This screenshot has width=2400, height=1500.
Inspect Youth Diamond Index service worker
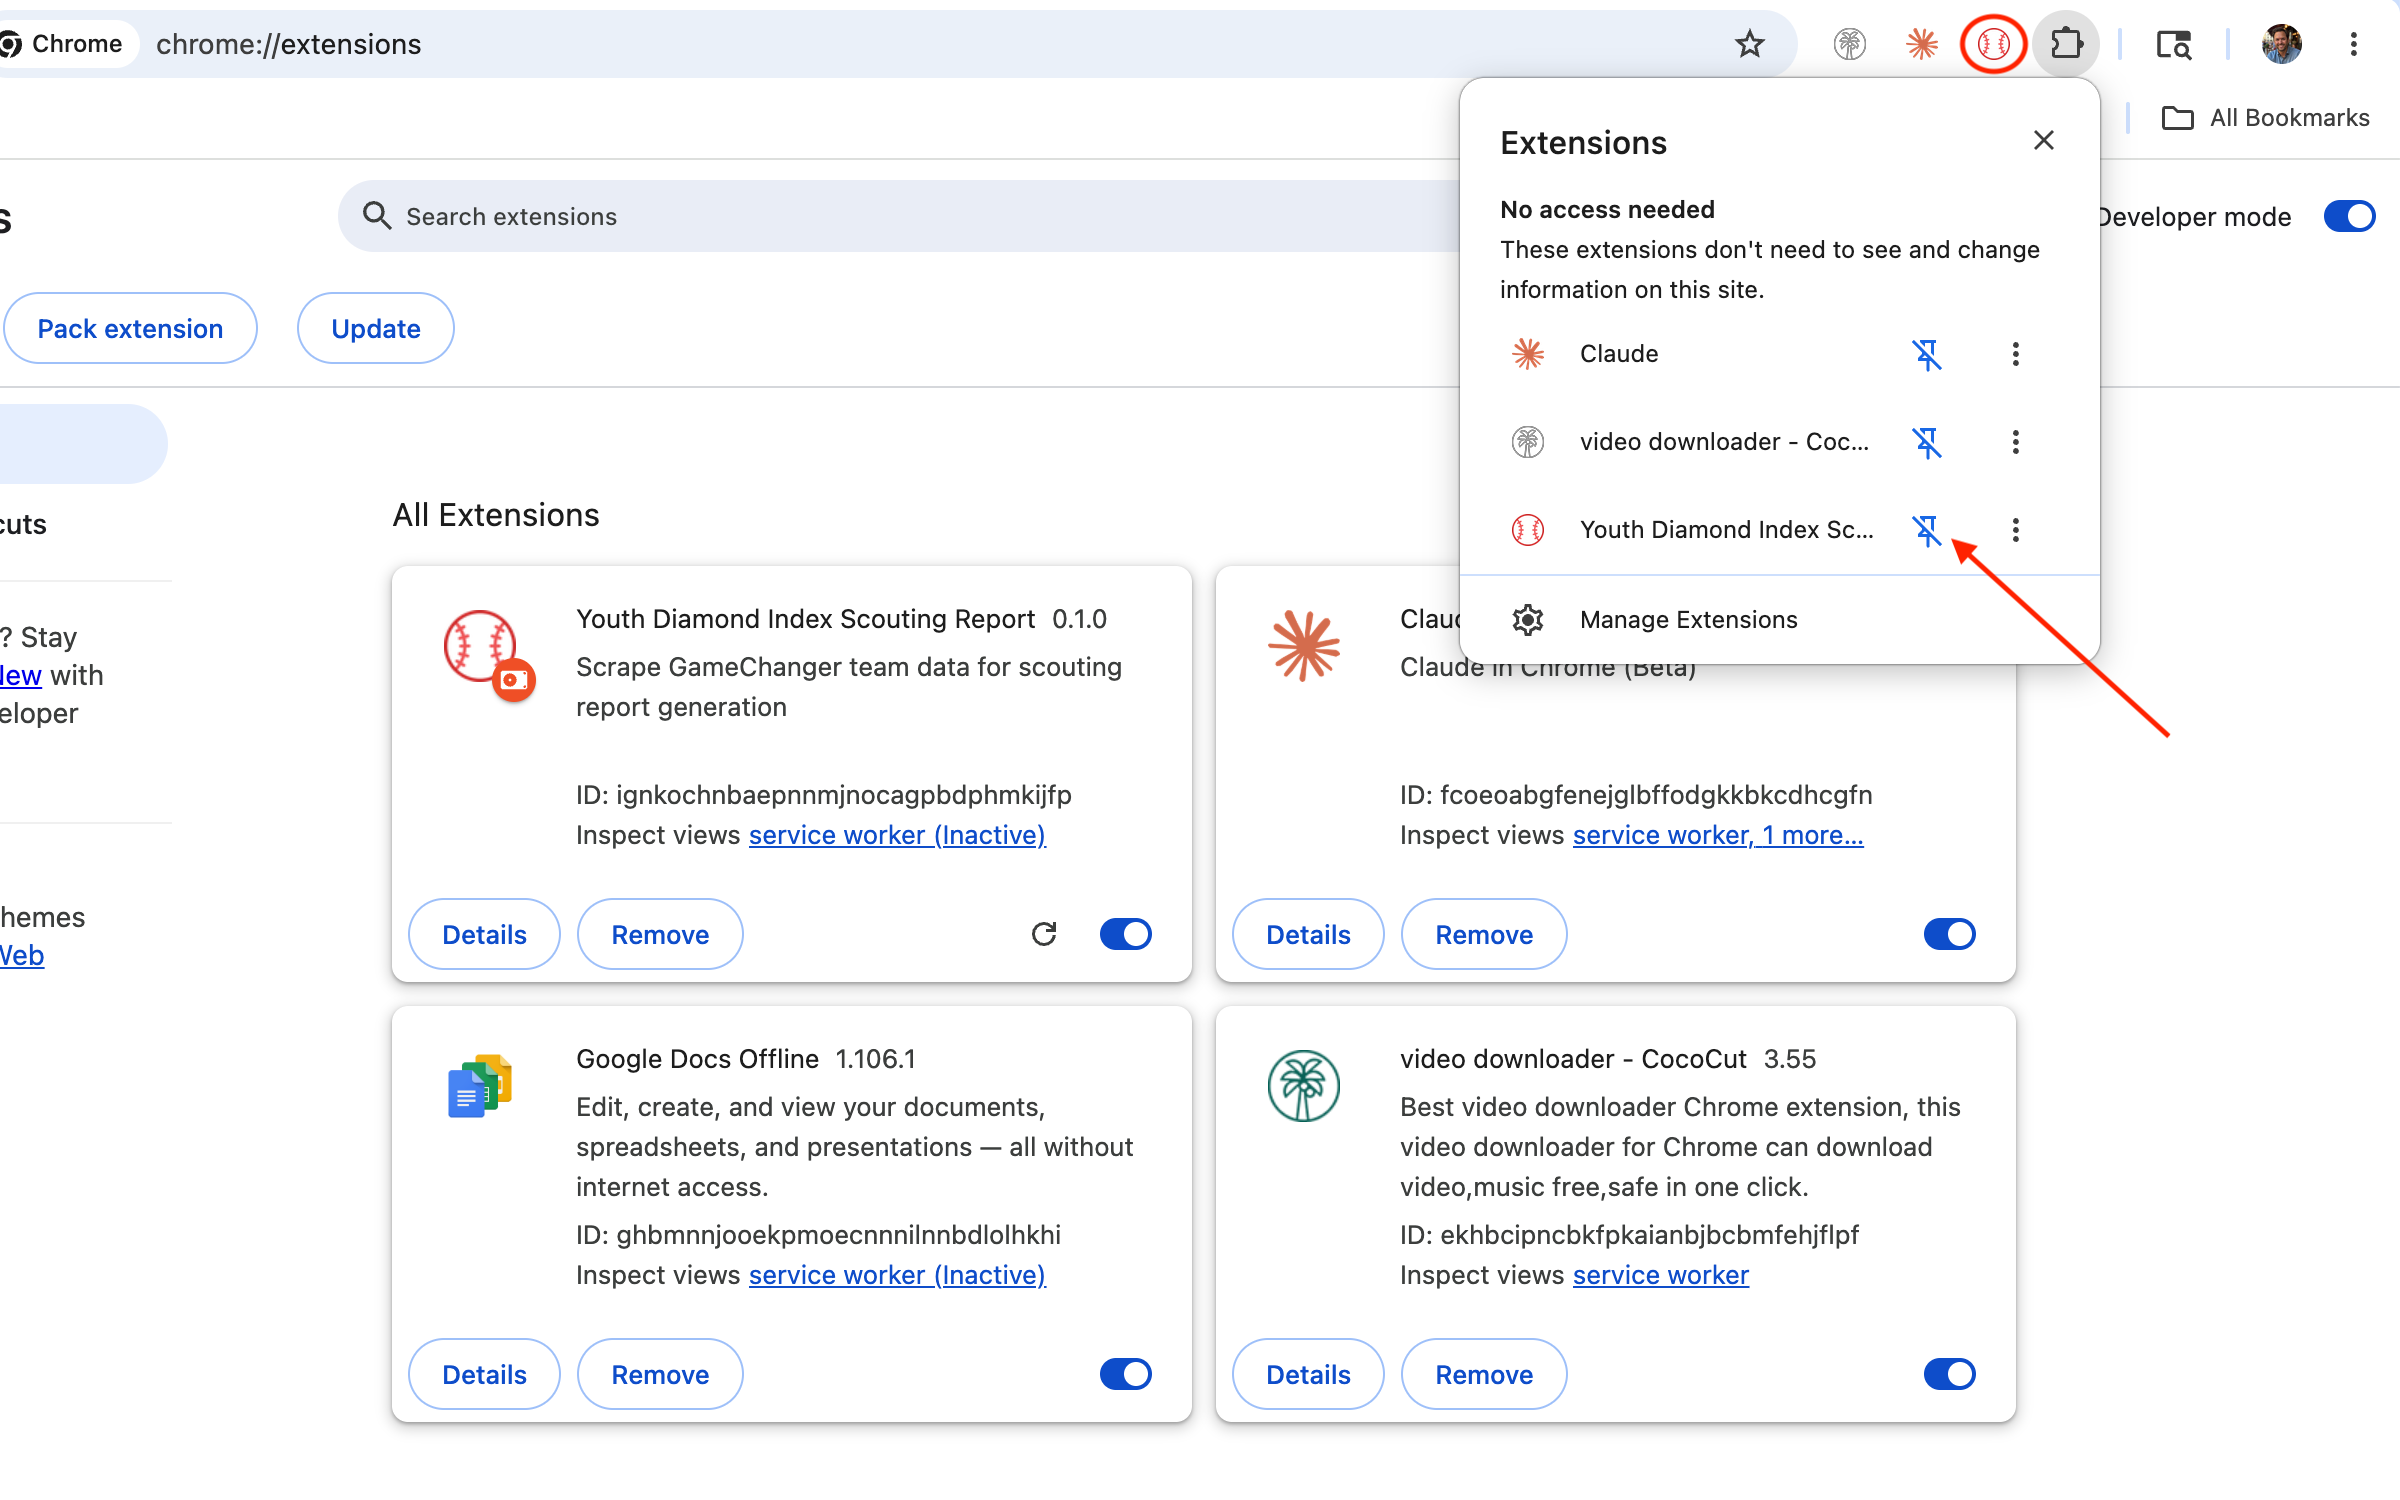(897, 835)
